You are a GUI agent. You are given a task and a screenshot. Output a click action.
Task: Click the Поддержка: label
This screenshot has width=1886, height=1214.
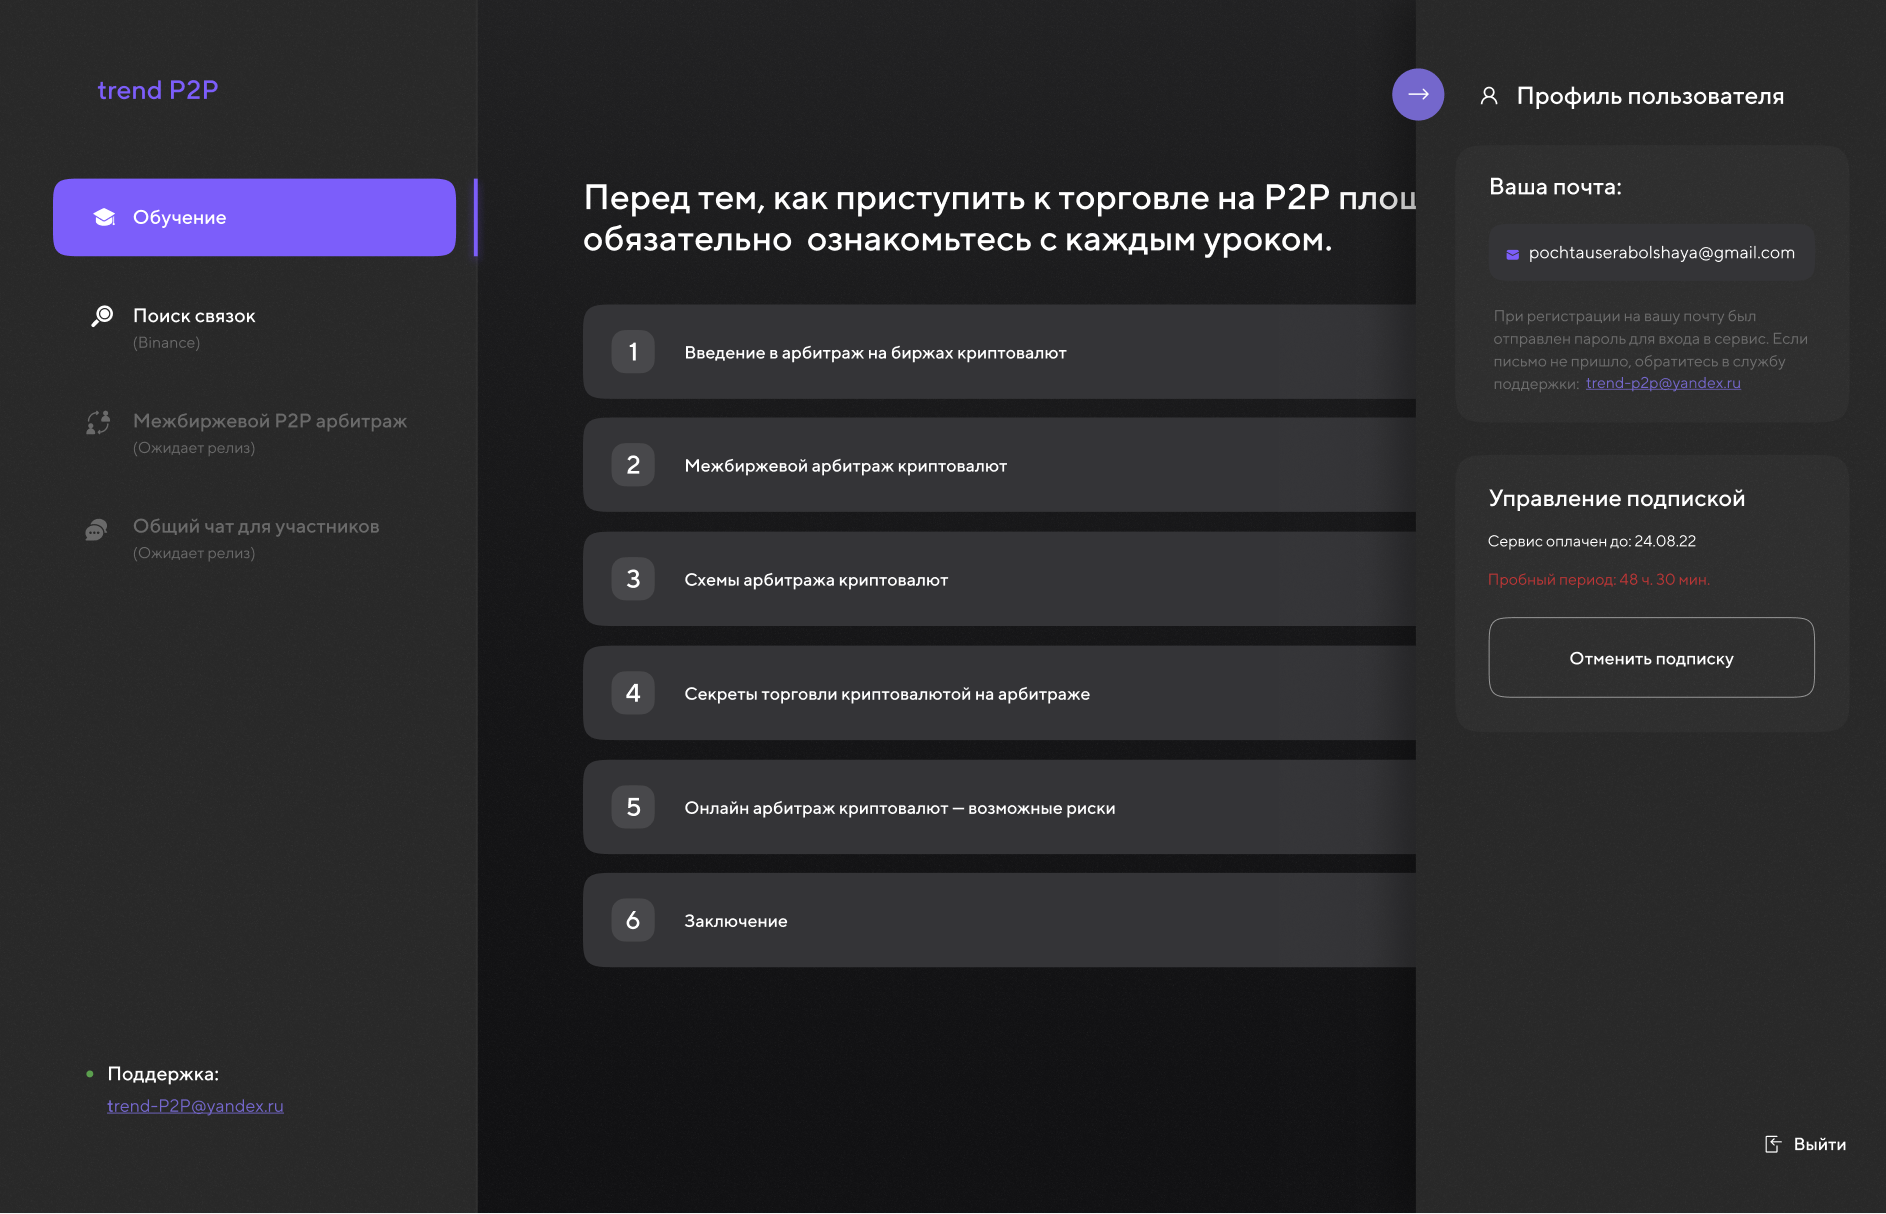coord(163,1074)
